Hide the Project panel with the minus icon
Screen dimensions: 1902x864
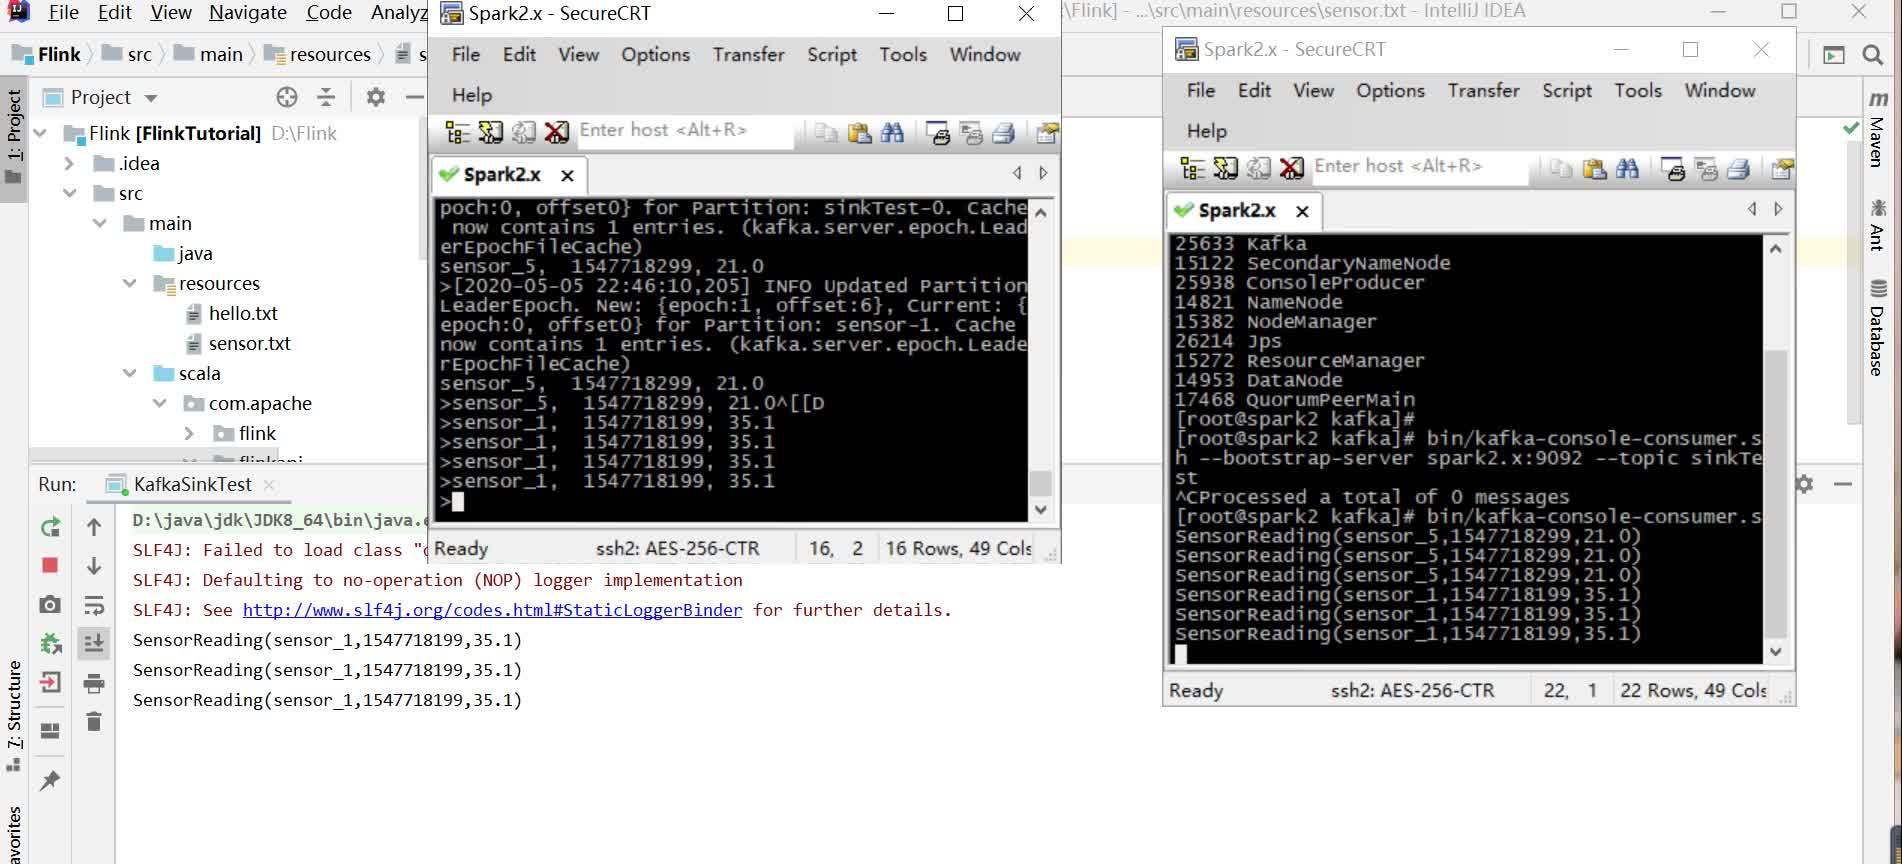pyautogui.click(x=414, y=97)
